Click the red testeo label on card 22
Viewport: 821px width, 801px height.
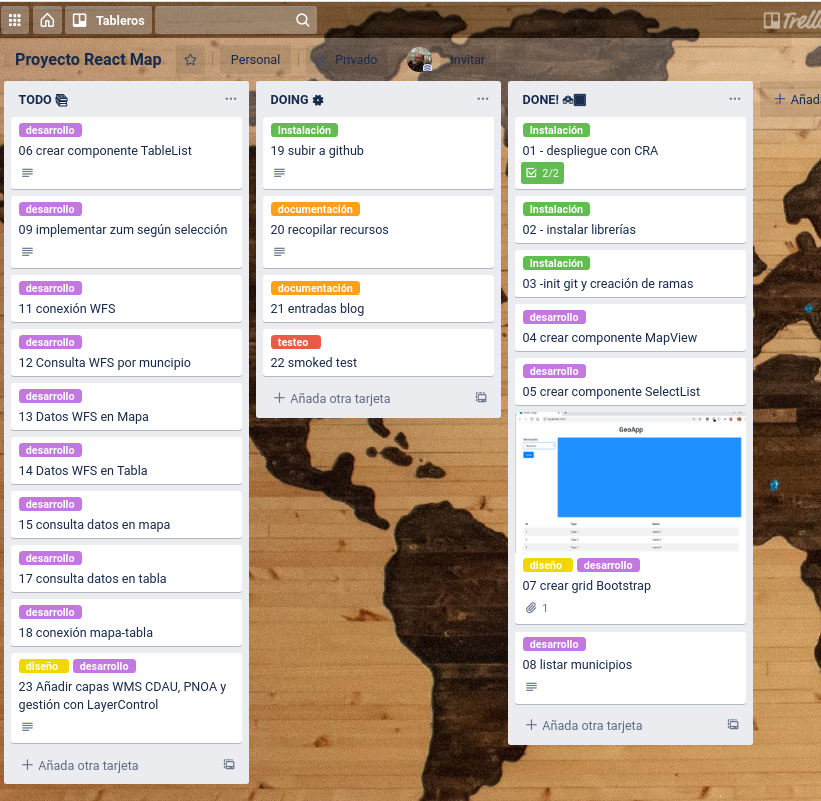tap(295, 342)
